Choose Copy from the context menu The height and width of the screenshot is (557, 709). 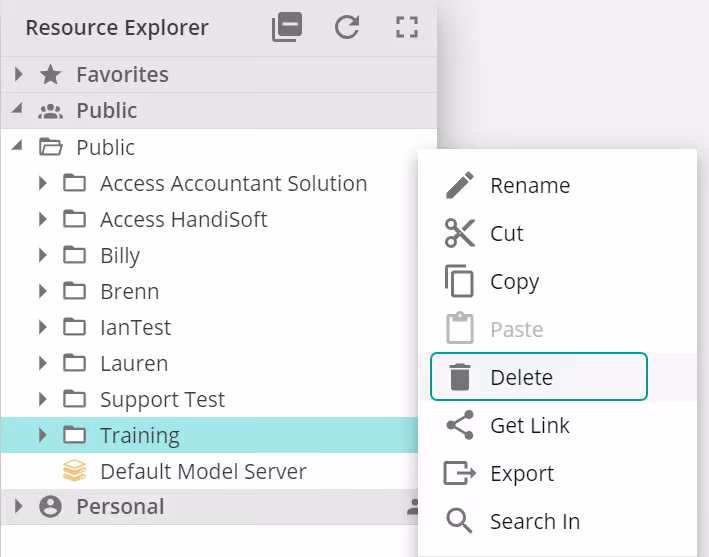pos(514,282)
